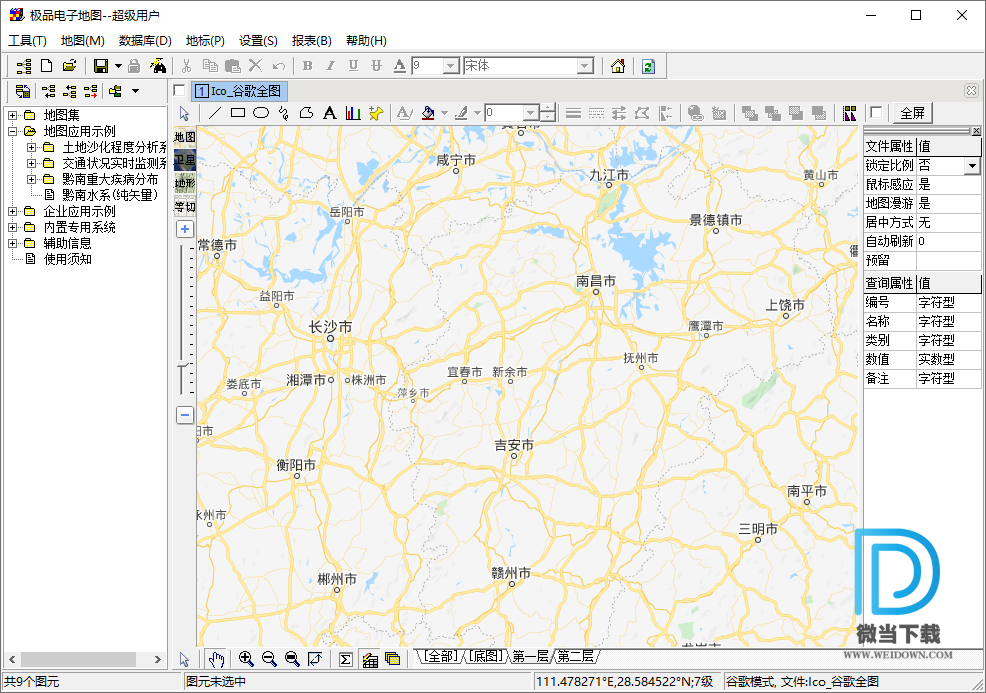Select the line drawing tool
This screenshot has height=693, width=986.
pyautogui.click(x=214, y=113)
